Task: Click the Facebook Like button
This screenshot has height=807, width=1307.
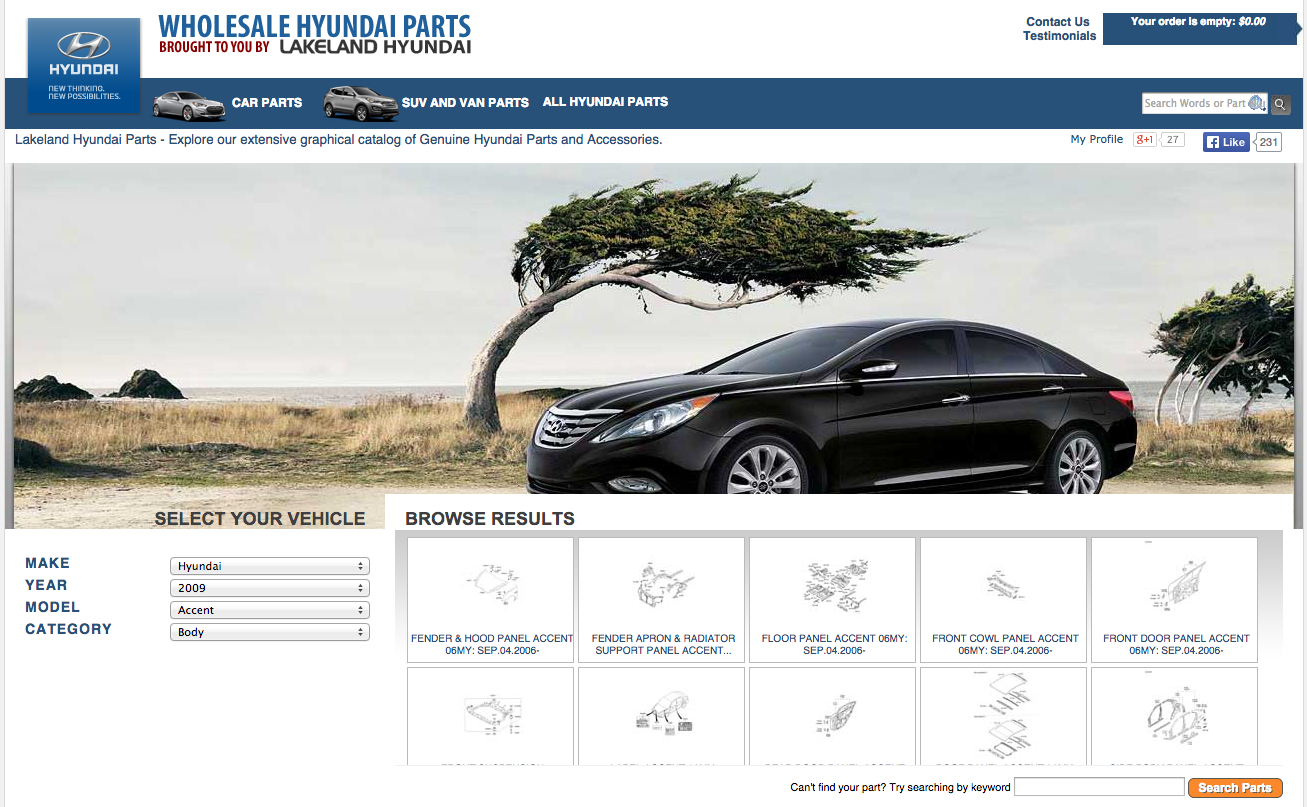Action: click(x=1226, y=142)
